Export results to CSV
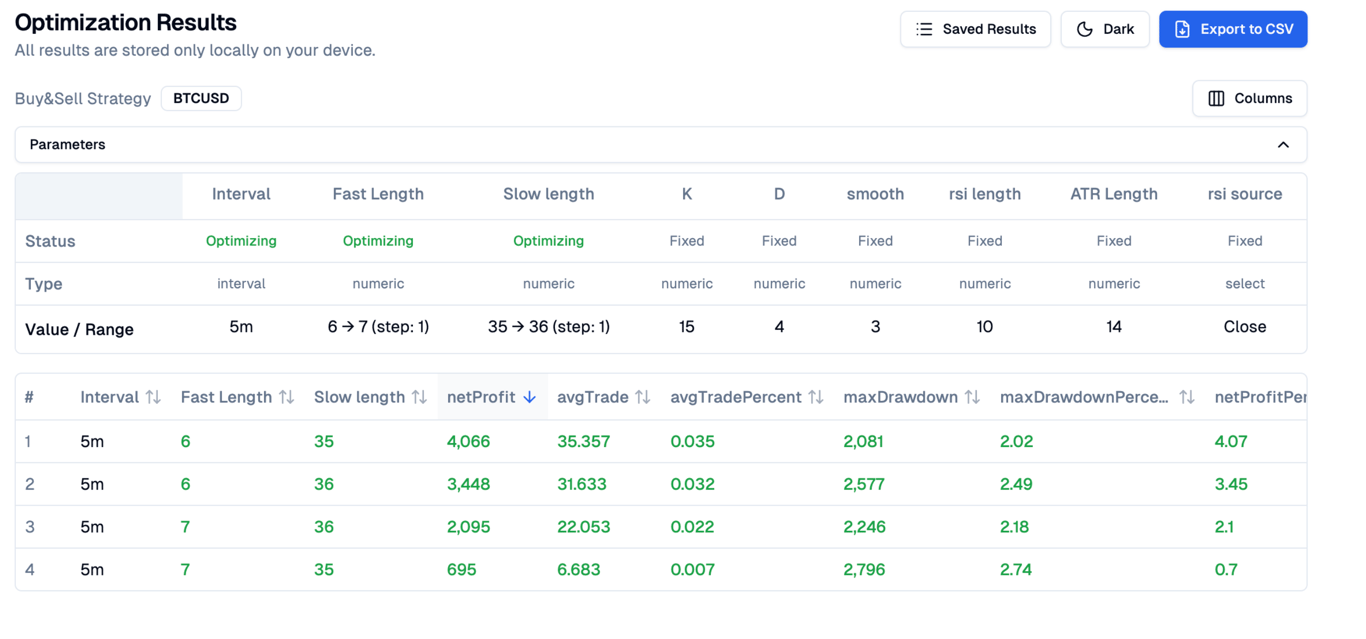Screen dimensions: 1366x639 pyautogui.click(x=1233, y=29)
